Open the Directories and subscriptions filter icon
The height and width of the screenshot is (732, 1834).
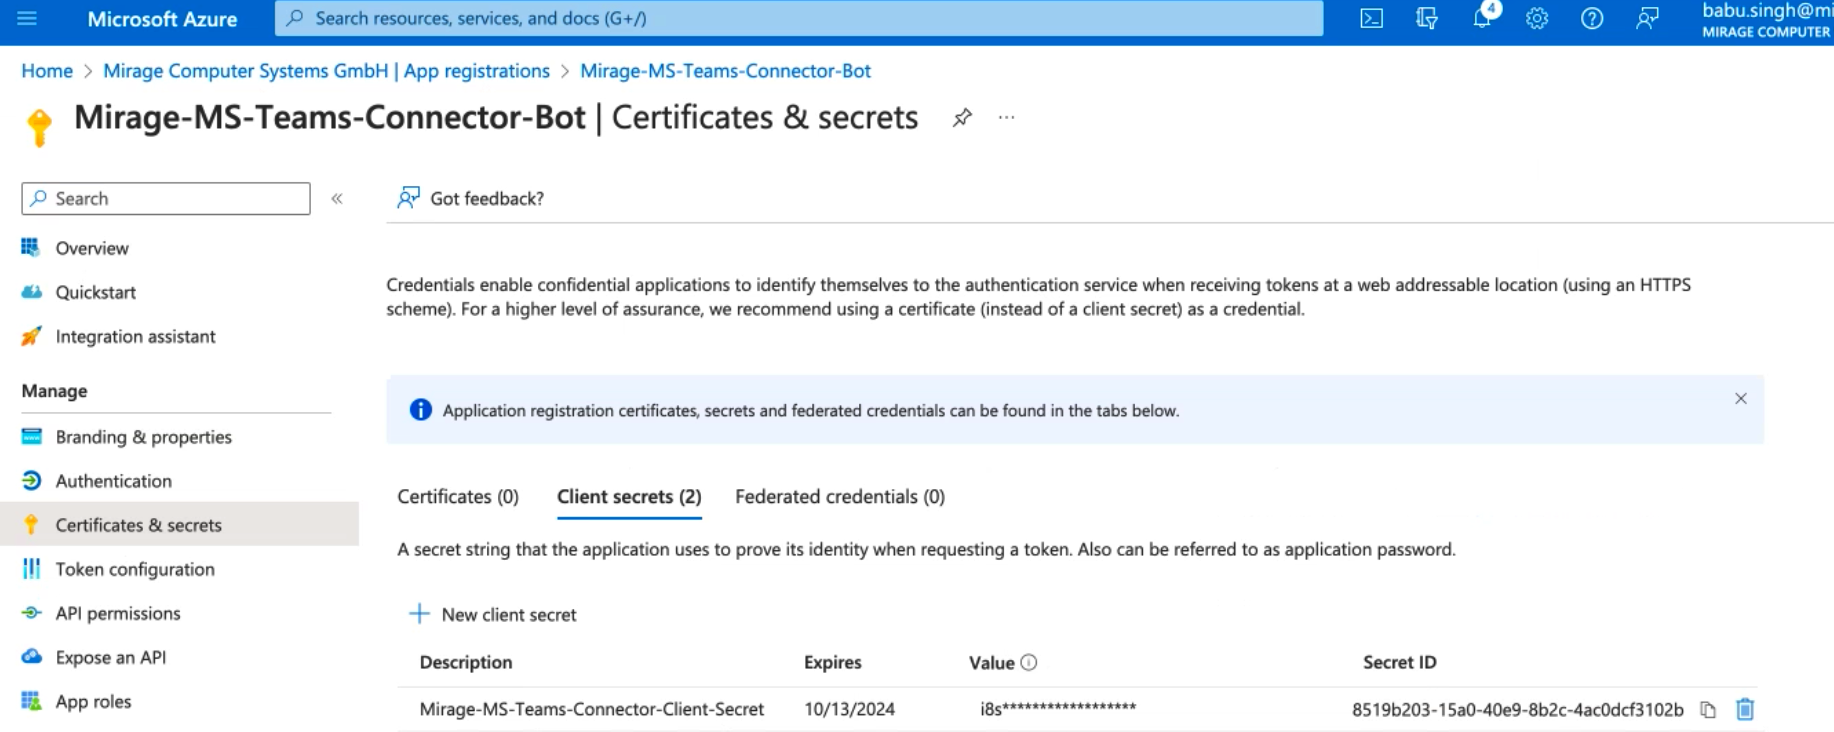coord(1427,18)
